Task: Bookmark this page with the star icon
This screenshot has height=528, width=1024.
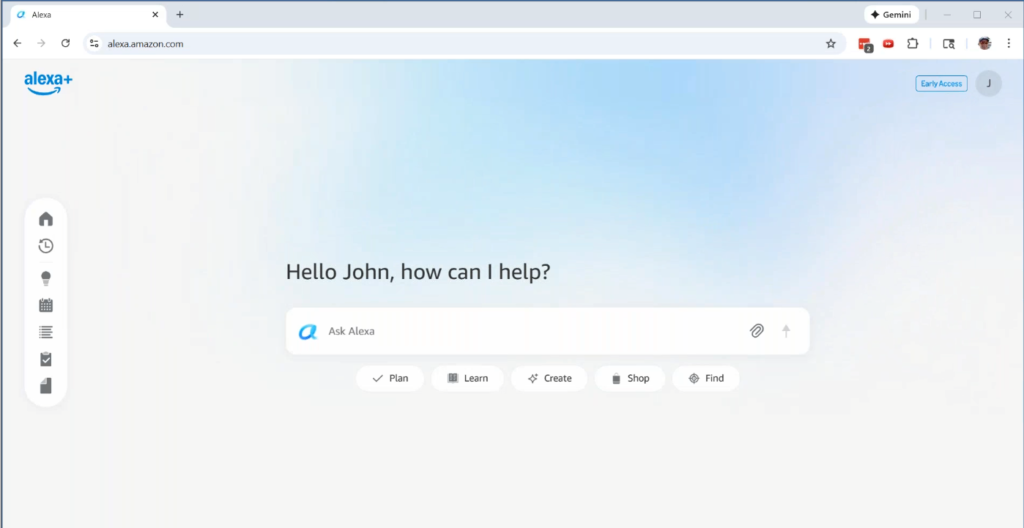Action: click(830, 43)
